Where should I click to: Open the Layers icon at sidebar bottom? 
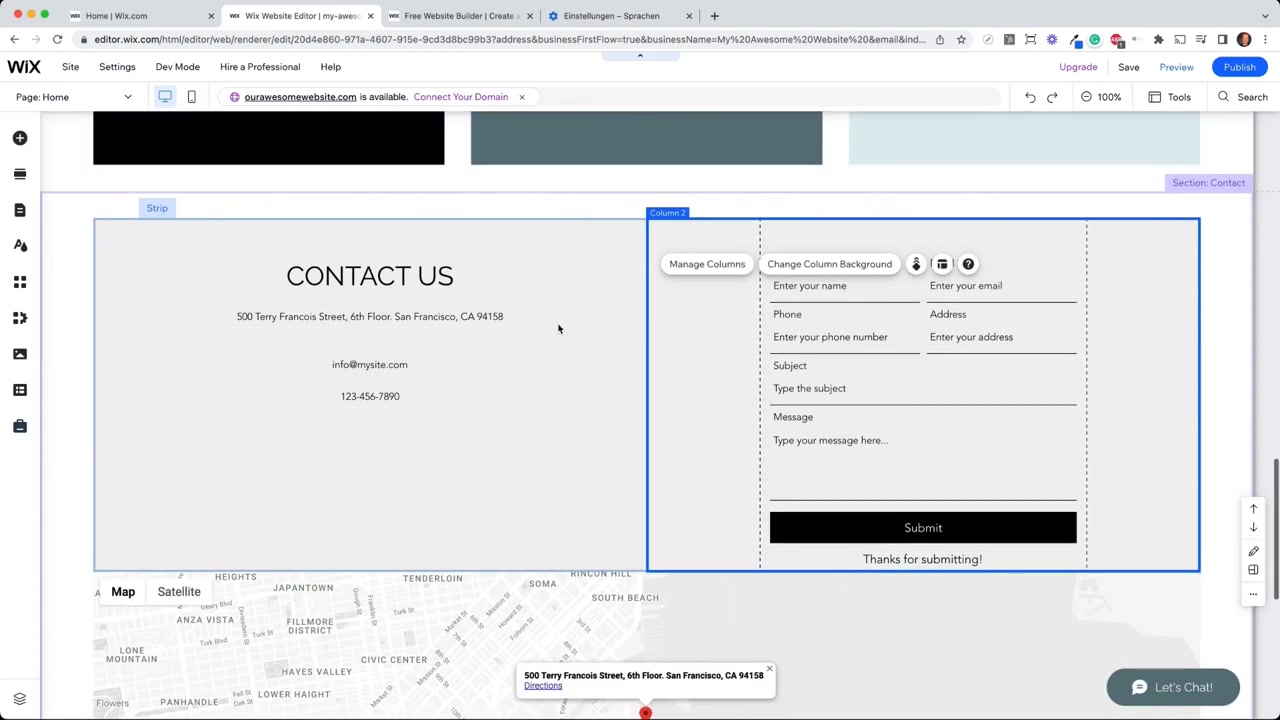19,699
